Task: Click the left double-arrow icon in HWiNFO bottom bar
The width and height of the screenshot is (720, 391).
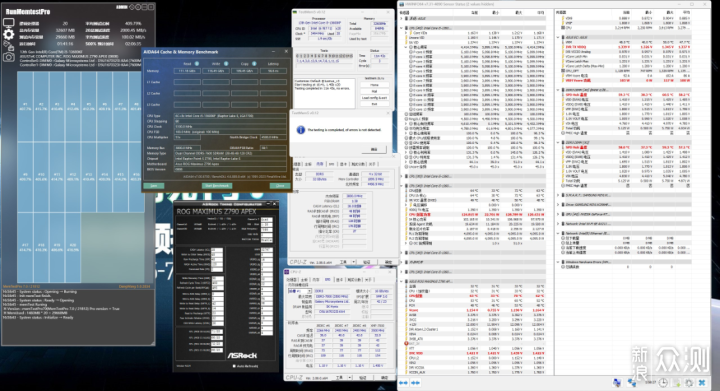Action: point(403,383)
